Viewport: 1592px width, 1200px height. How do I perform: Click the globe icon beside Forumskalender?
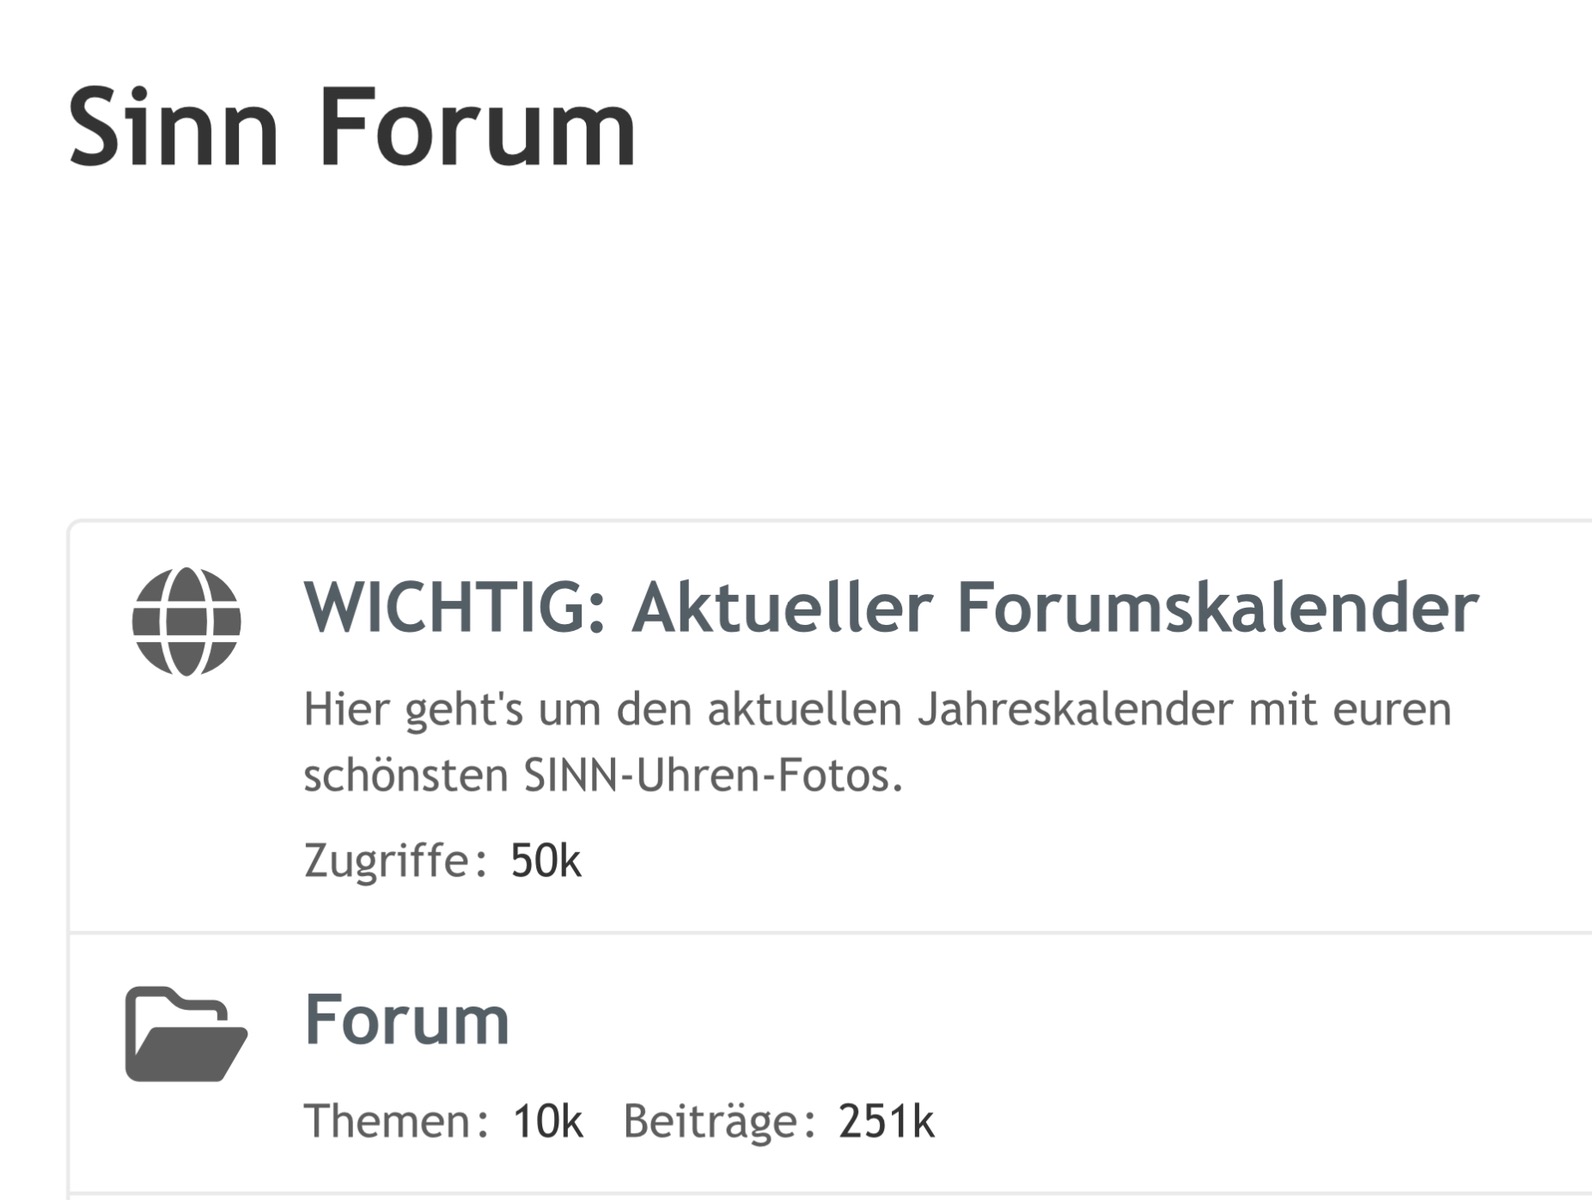(186, 621)
